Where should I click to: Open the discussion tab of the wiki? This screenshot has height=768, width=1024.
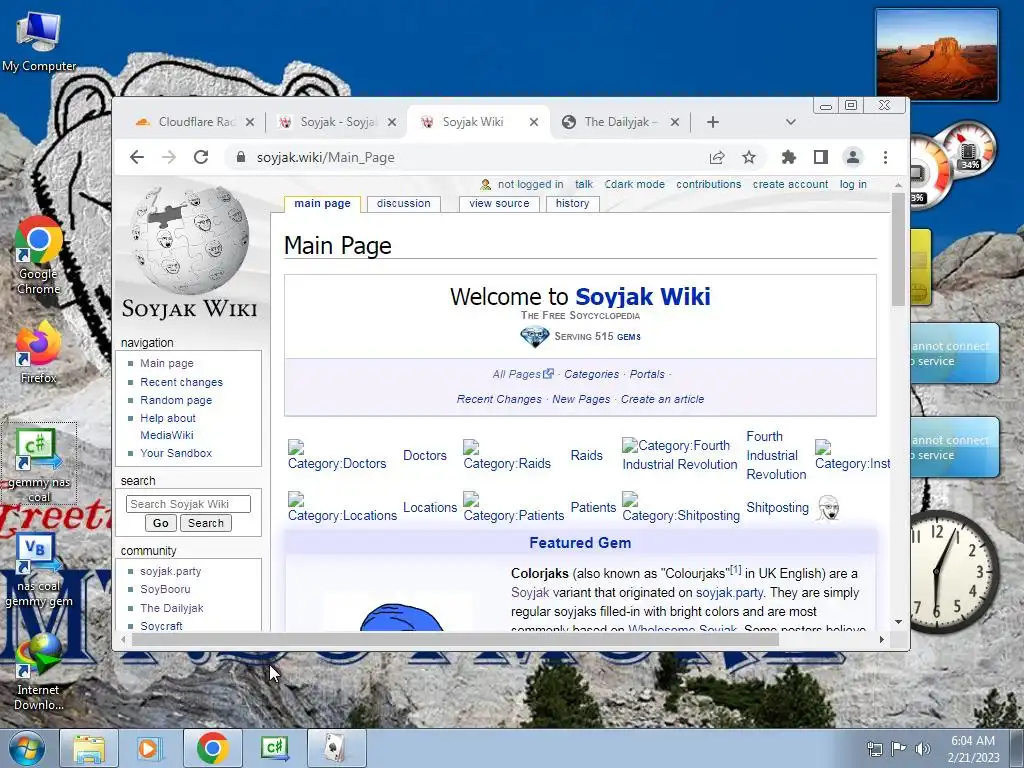click(404, 204)
